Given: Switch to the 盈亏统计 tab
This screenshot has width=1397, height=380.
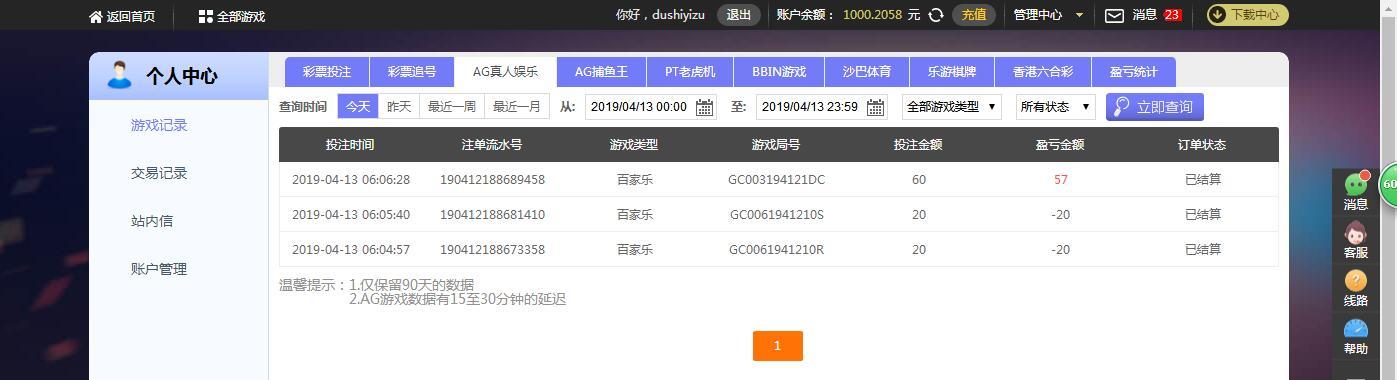Looking at the screenshot, I should tap(1133, 72).
